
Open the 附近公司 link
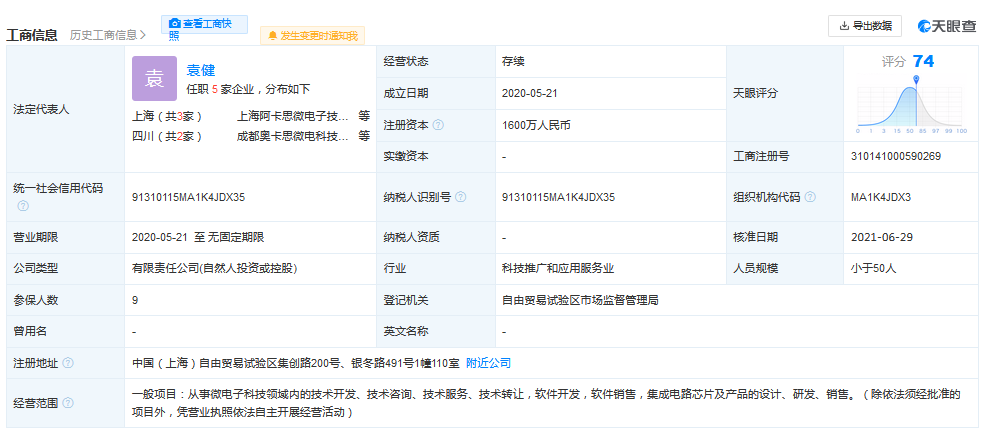(488, 363)
